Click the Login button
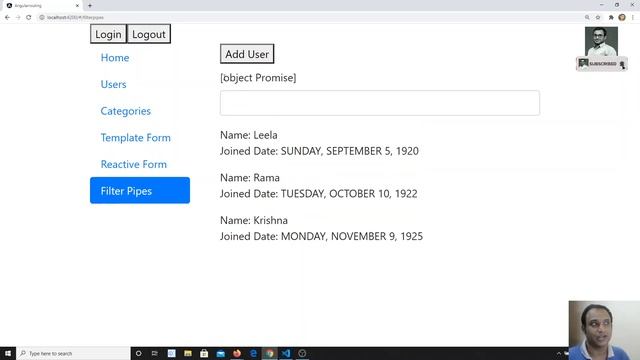 (108, 34)
